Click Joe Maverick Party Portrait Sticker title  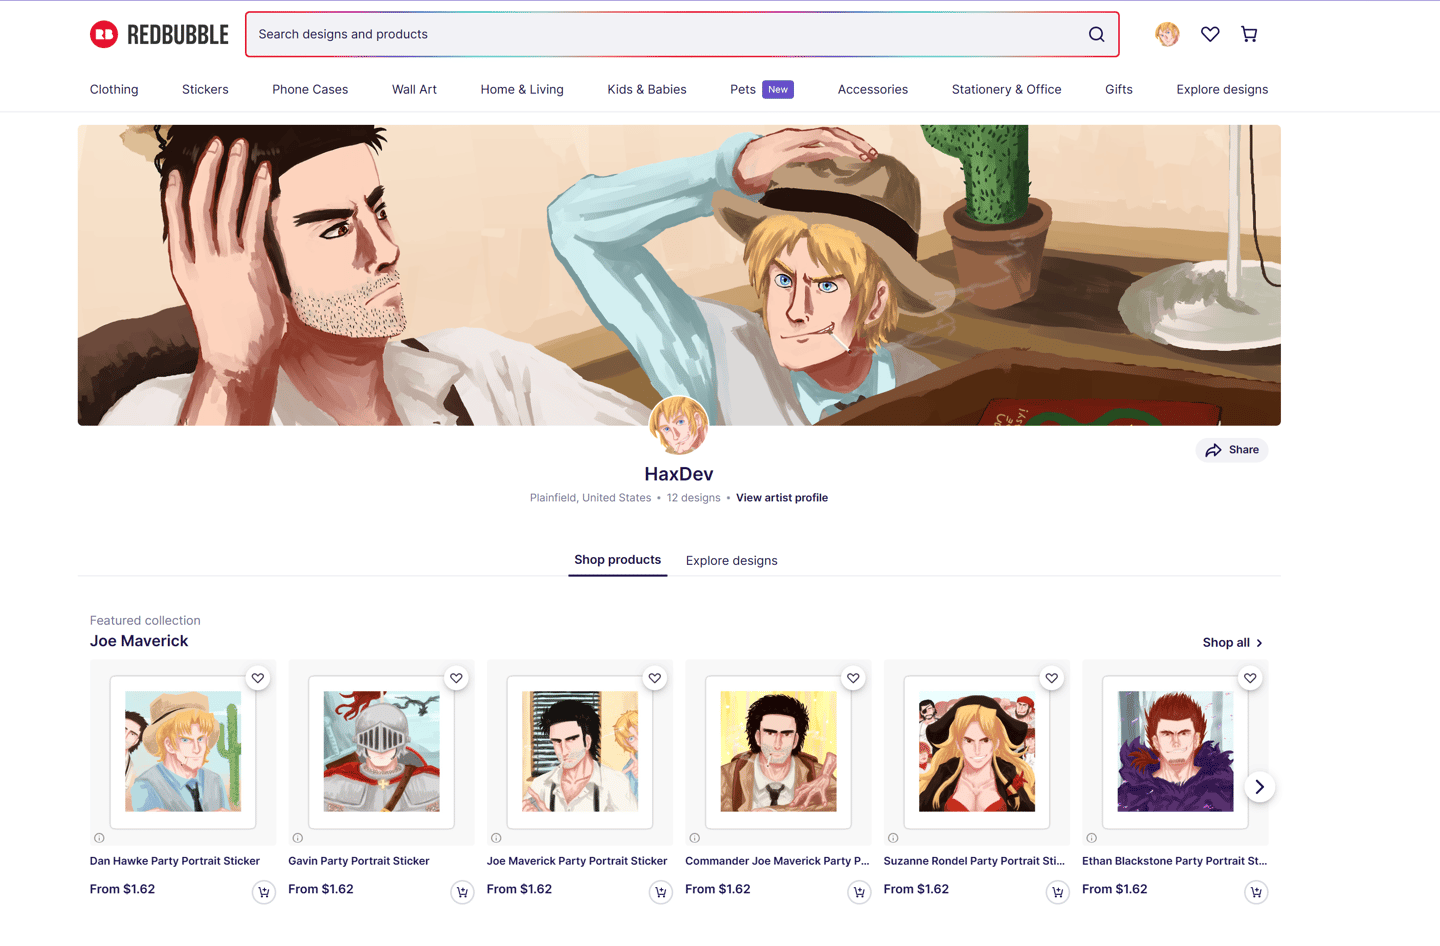[577, 861]
